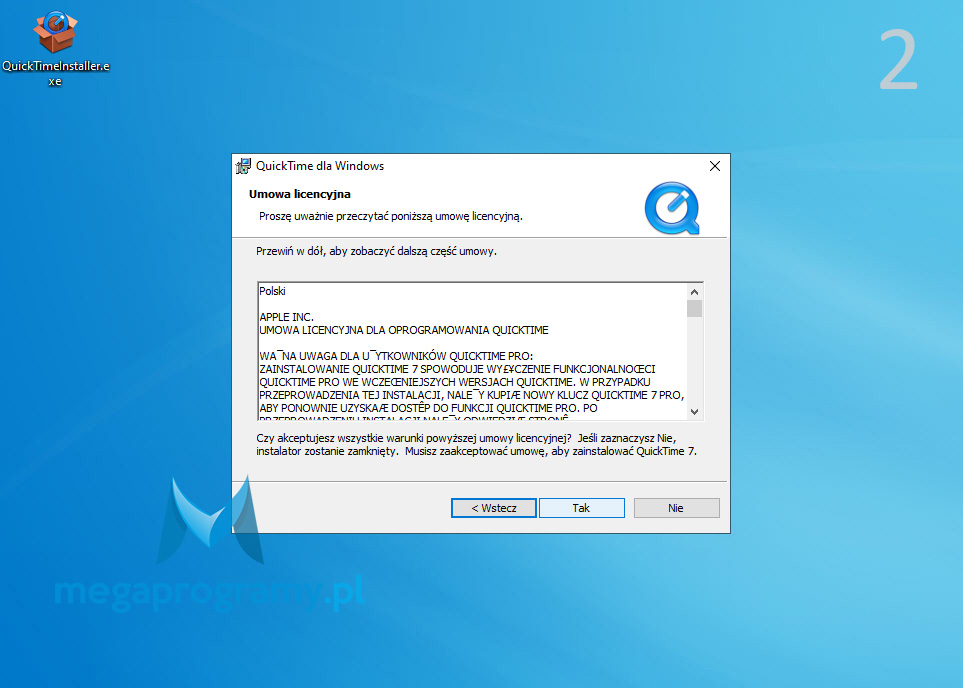Click the installer icon in the dialog title bar
This screenshot has width=963, height=688.
point(244,166)
